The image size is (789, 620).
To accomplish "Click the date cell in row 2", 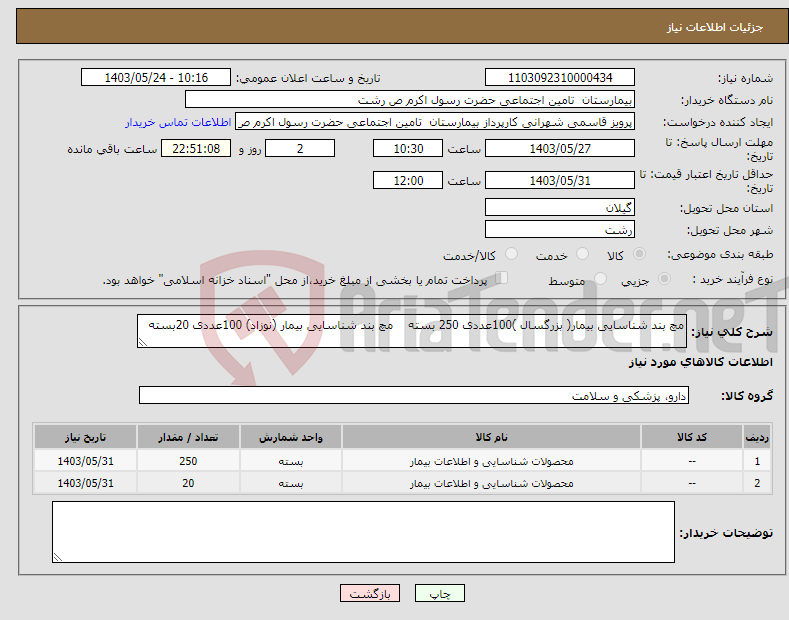I will tap(86, 483).
